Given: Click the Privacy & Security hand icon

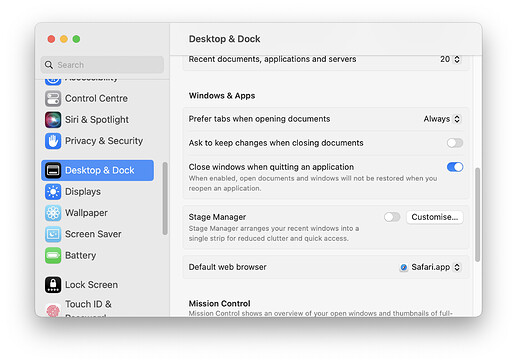Looking at the screenshot, I should pyautogui.click(x=53, y=141).
